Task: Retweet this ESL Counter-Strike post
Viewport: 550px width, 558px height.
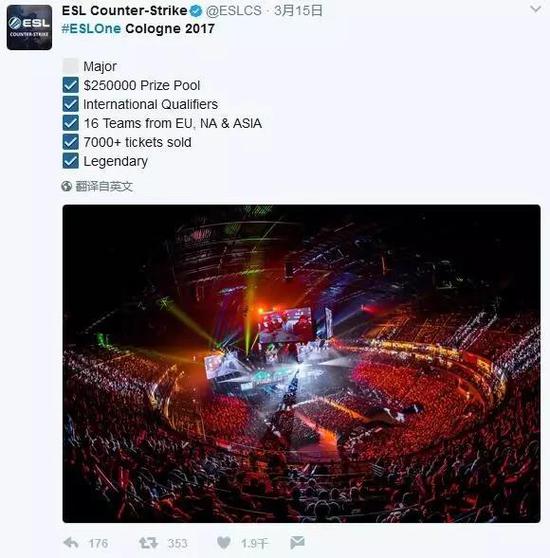Action: click(x=148, y=543)
